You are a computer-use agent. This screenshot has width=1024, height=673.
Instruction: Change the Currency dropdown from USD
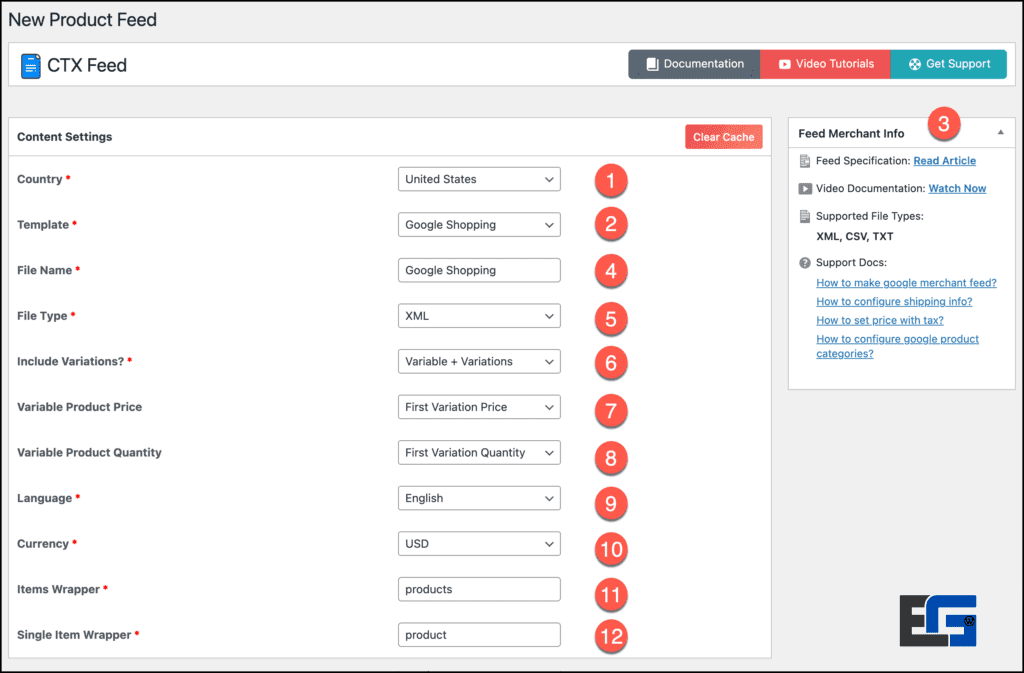(x=479, y=544)
